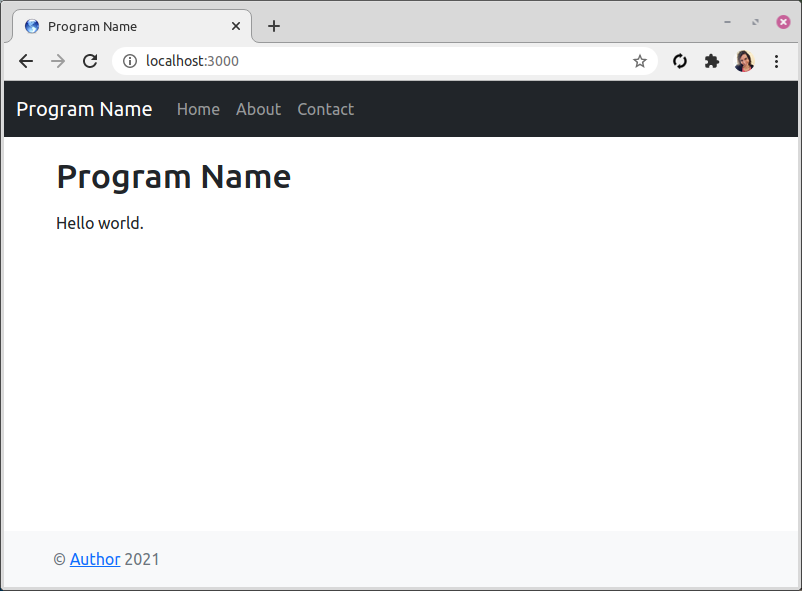The image size is (802, 591).
Task: Open the About navbar link
Action: [258, 110]
